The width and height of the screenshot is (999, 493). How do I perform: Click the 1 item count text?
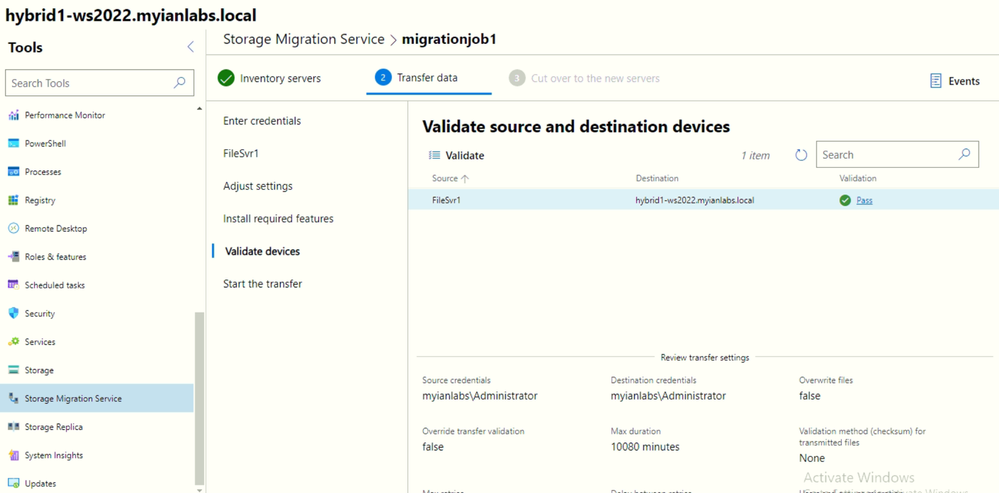click(755, 155)
